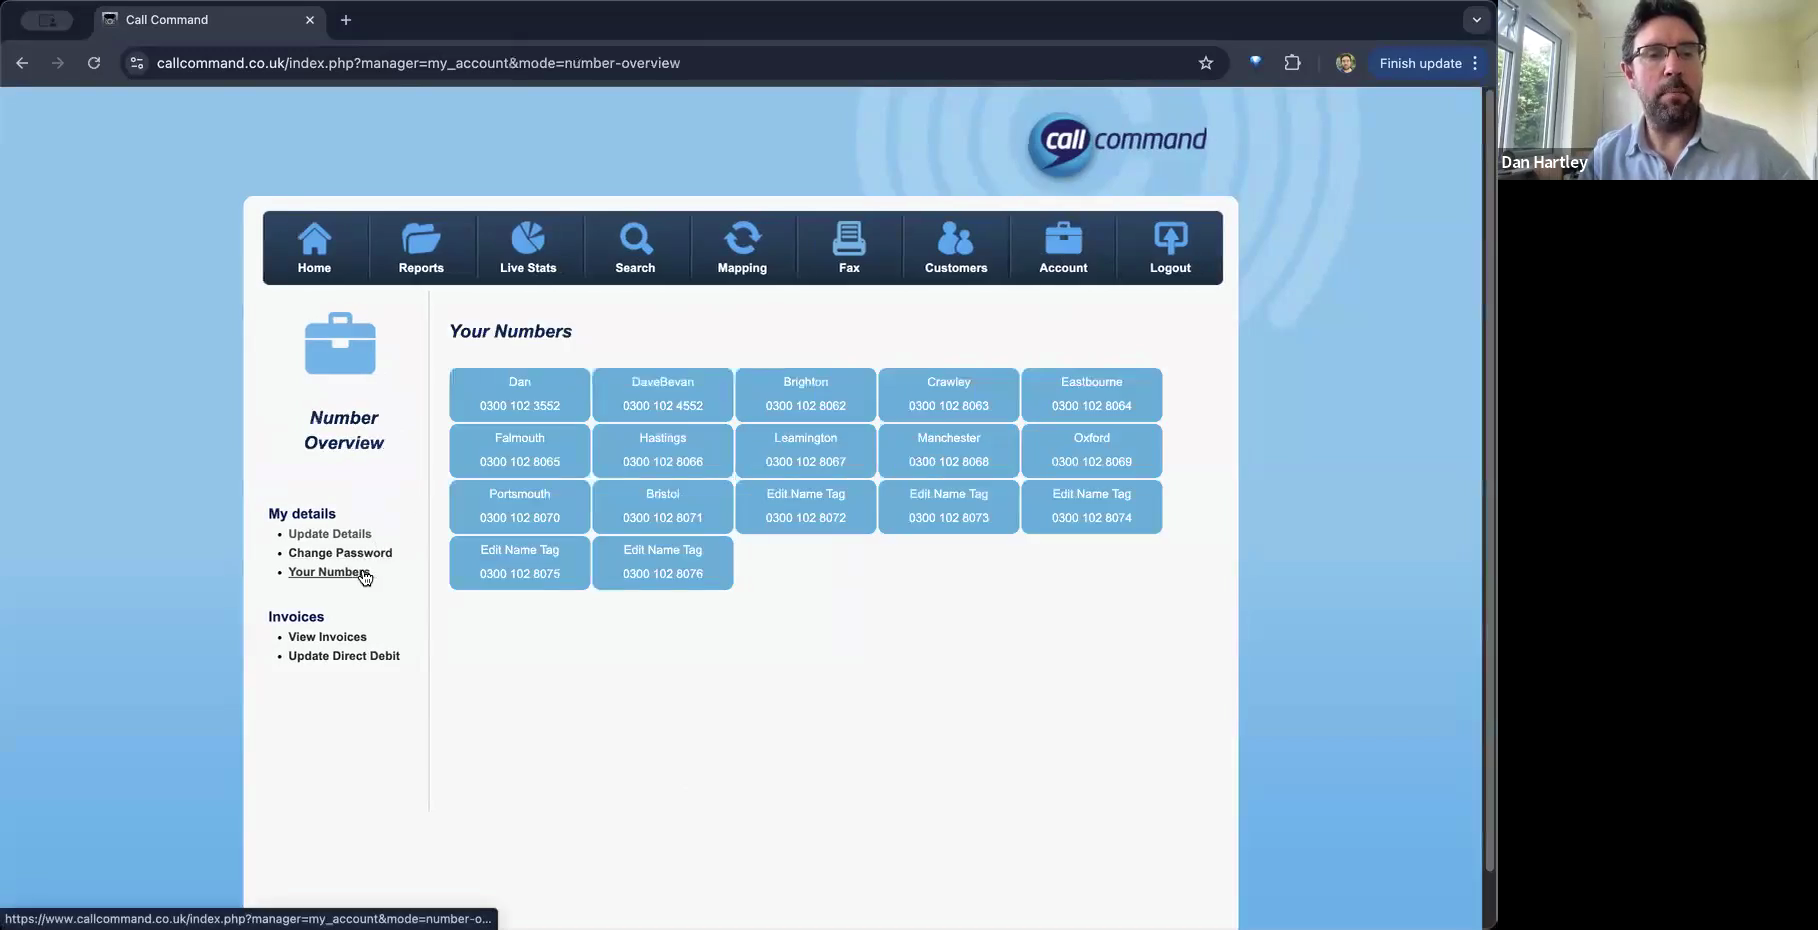Go back in browser history
Screen dimensions: 1818x930
pos(22,63)
